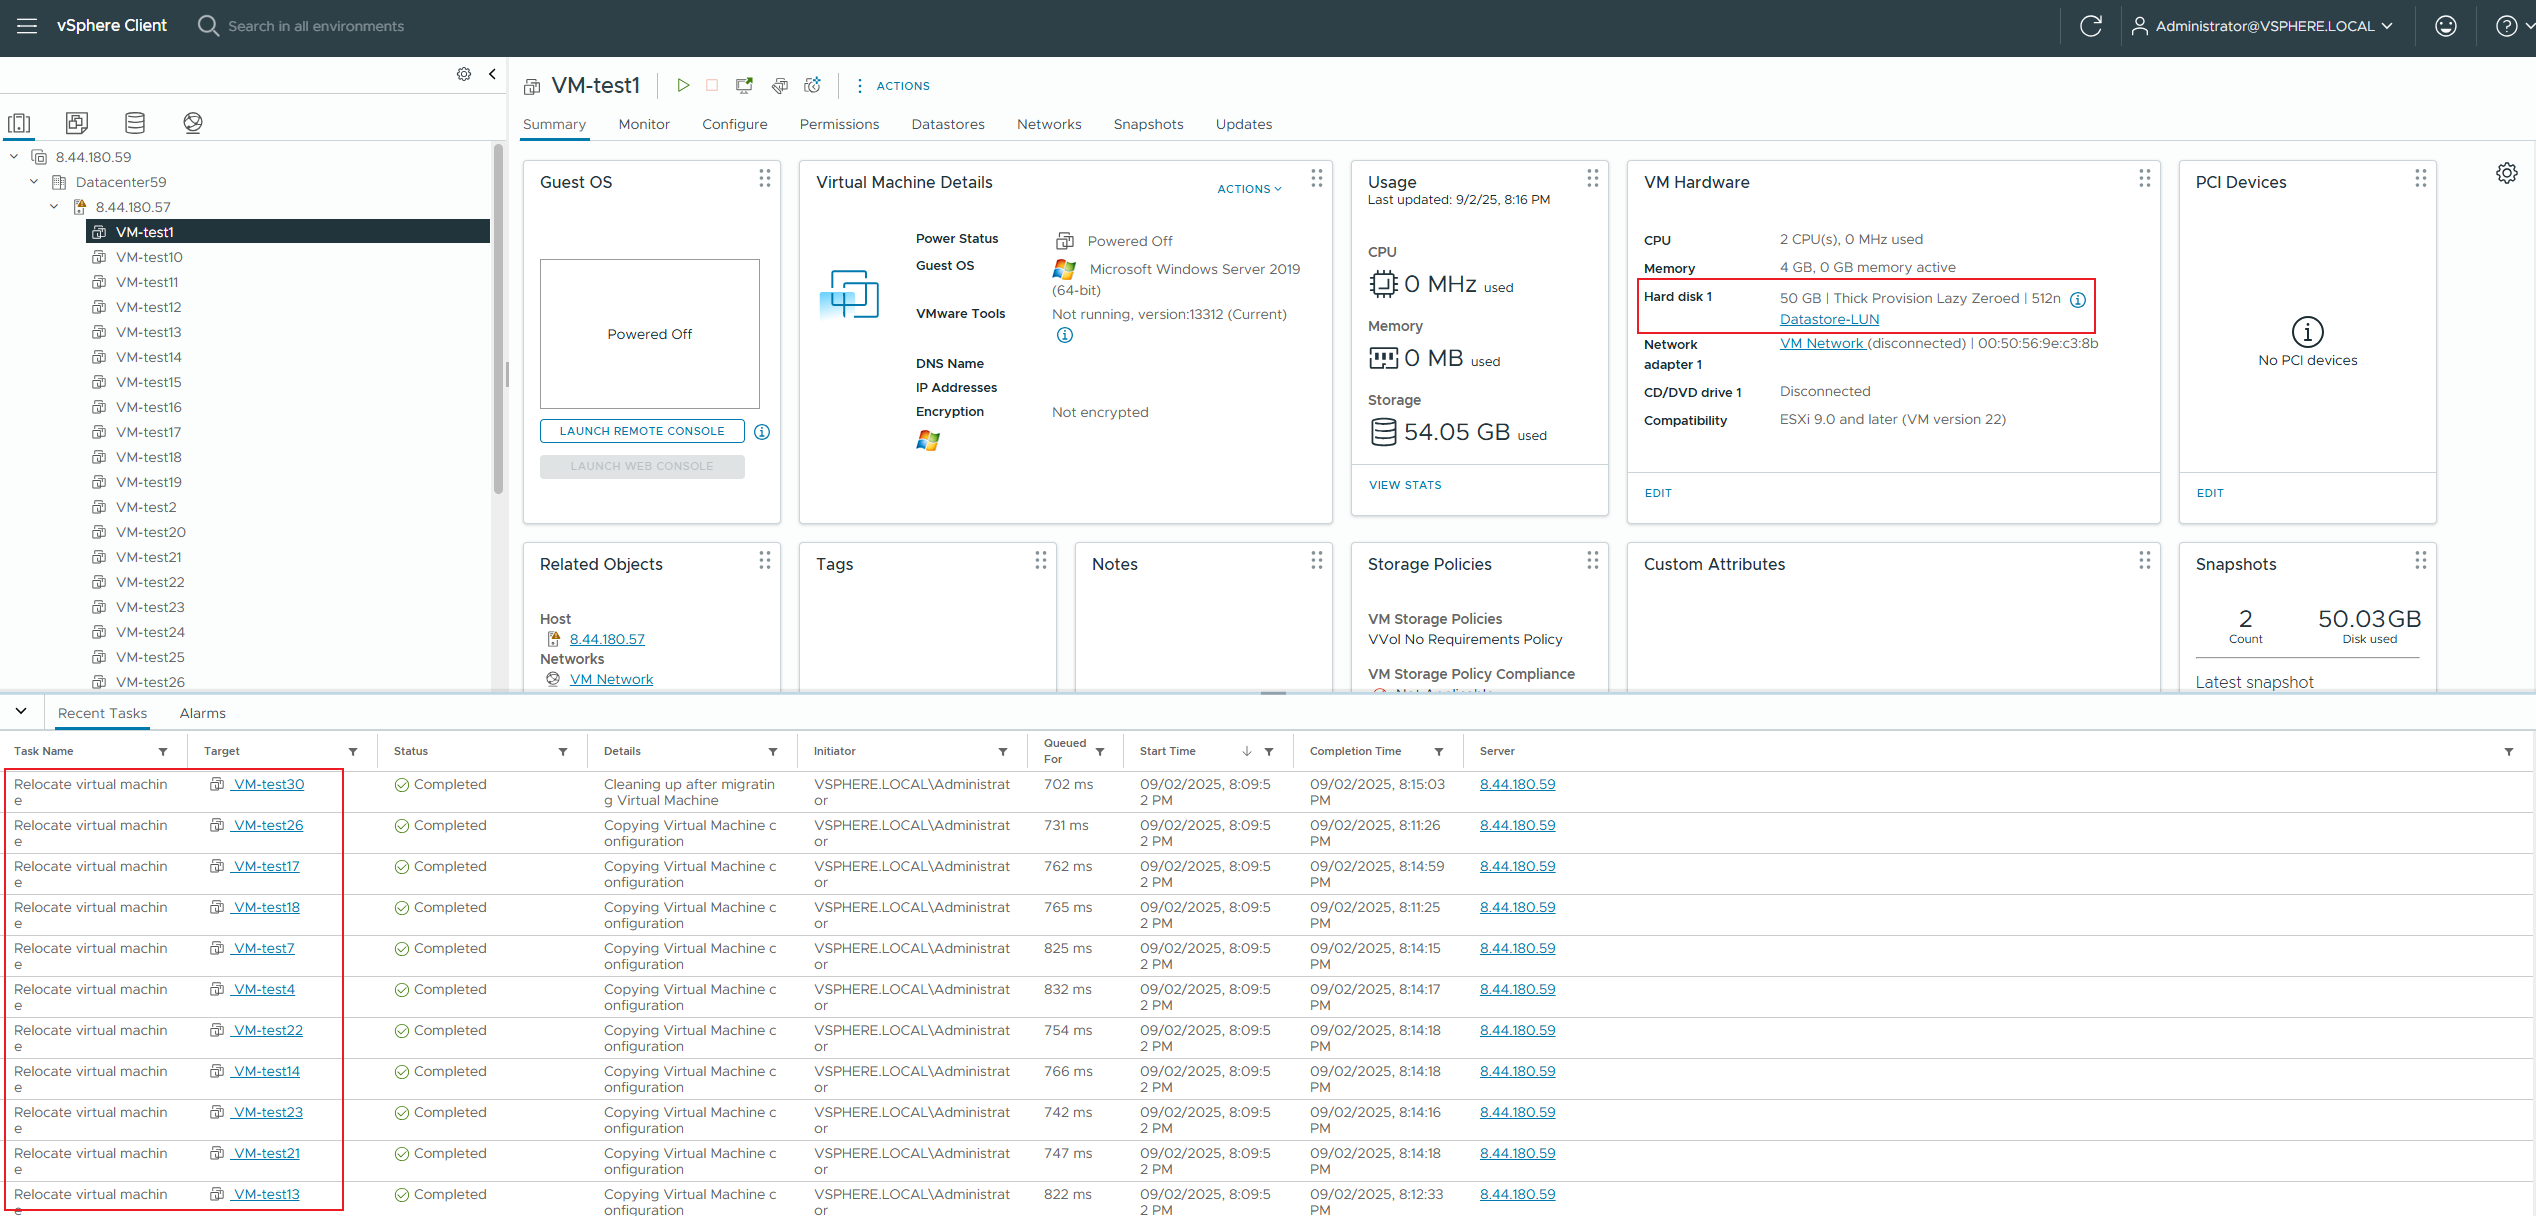Click Guest OS card drag handle

[765, 178]
